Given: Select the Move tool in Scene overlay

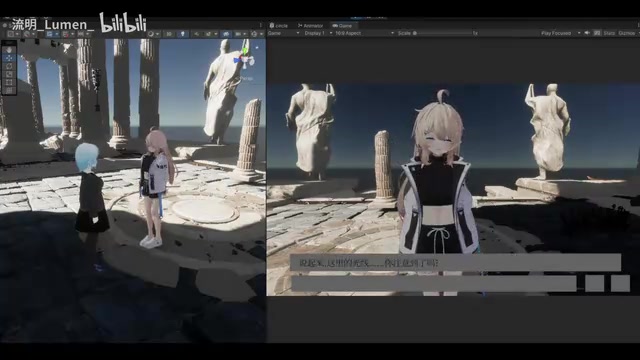Looking at the screenshot, I should [9, 58].
